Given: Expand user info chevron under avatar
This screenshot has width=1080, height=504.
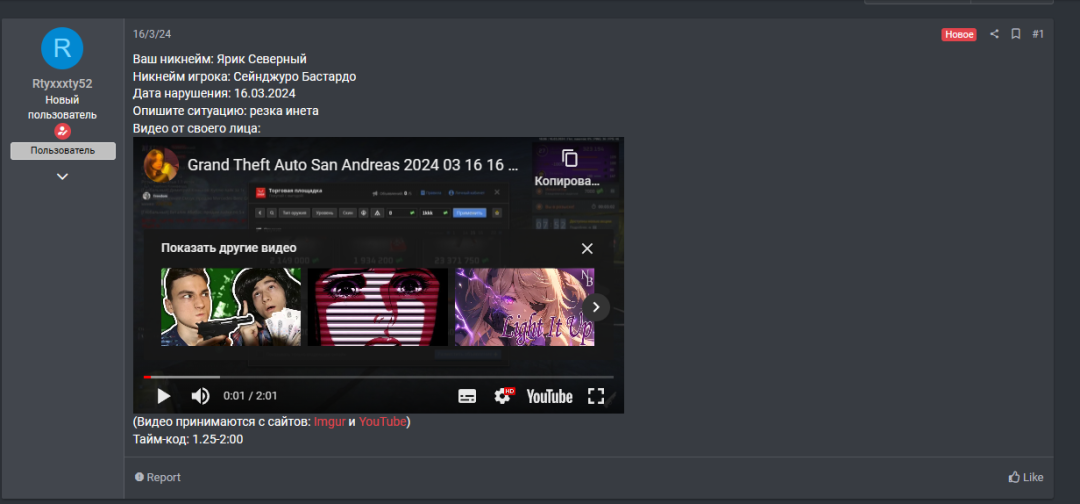Looking at the screenshot, I should point(62,176).
